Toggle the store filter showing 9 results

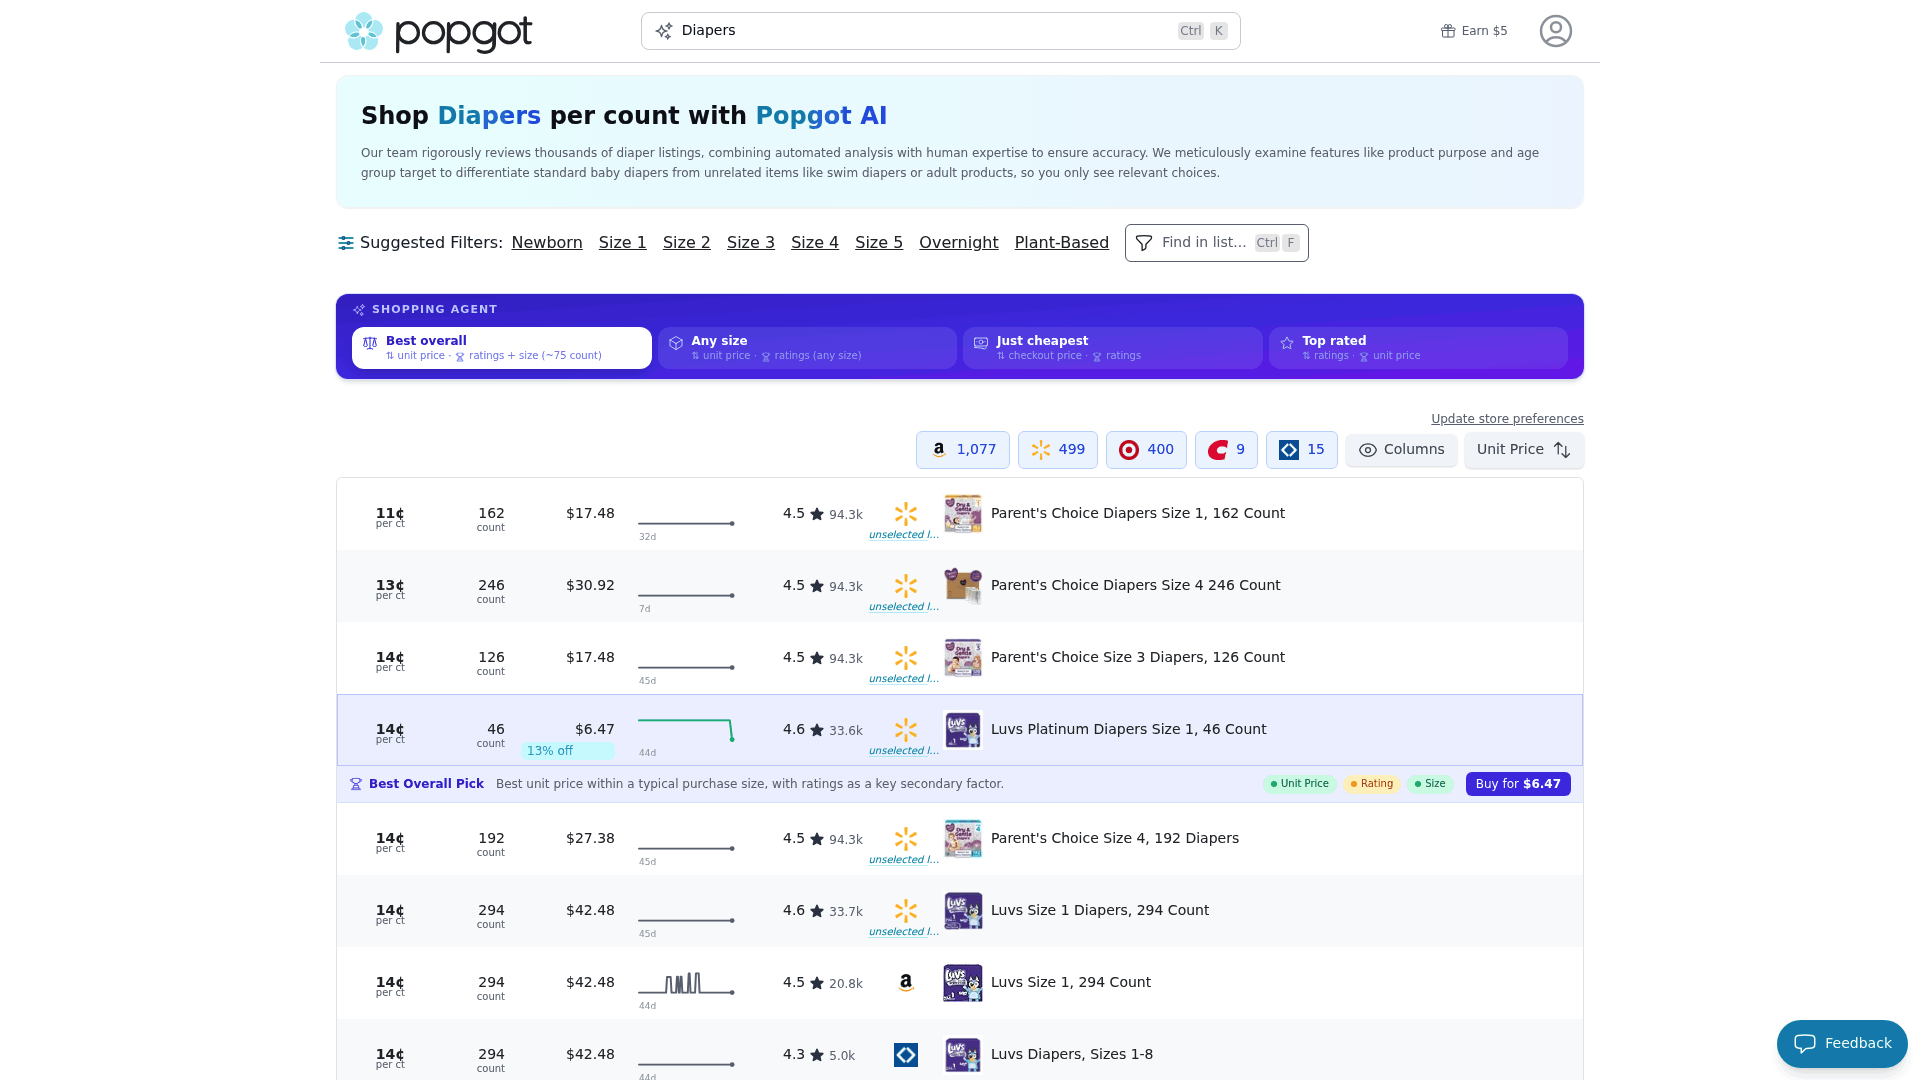[1226, 450]
